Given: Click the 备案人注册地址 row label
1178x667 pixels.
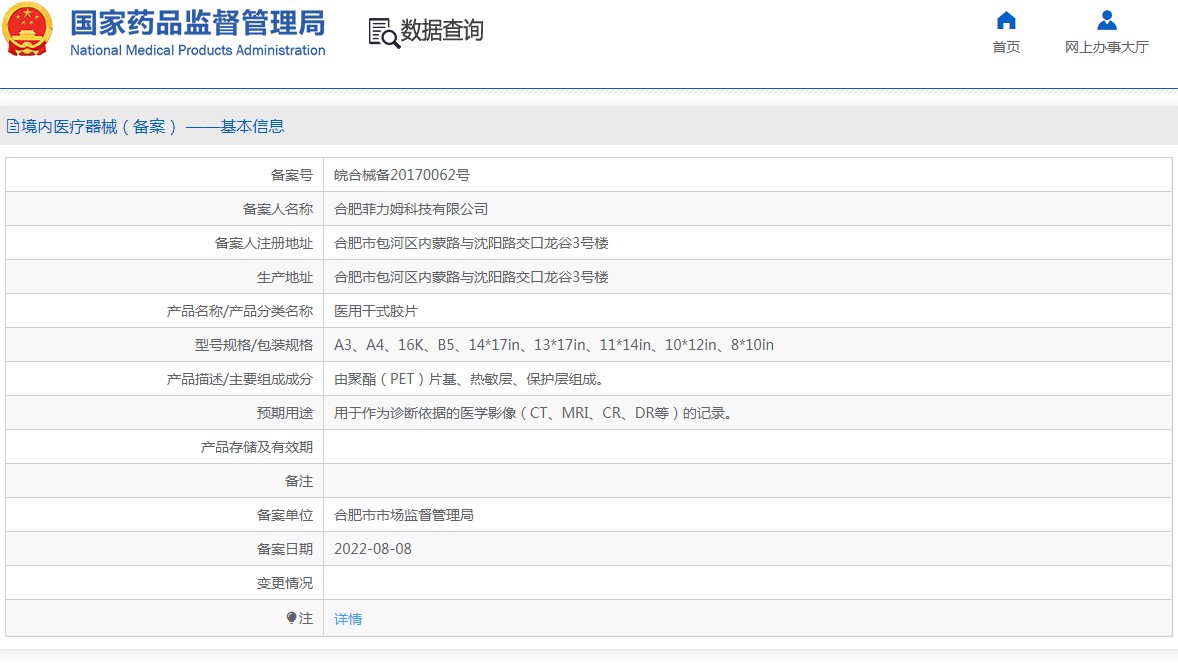Looking at the screenshot, I should (263, 243).
